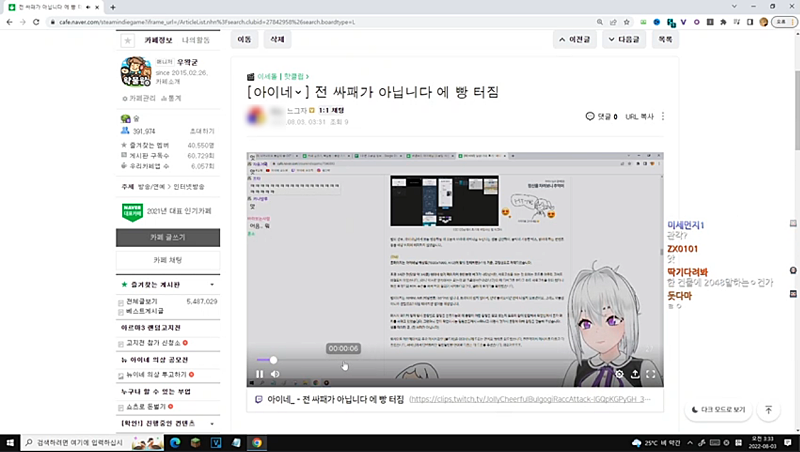Go to the previous post with 이전글
The image size is (800, 452).
[574, 39]
